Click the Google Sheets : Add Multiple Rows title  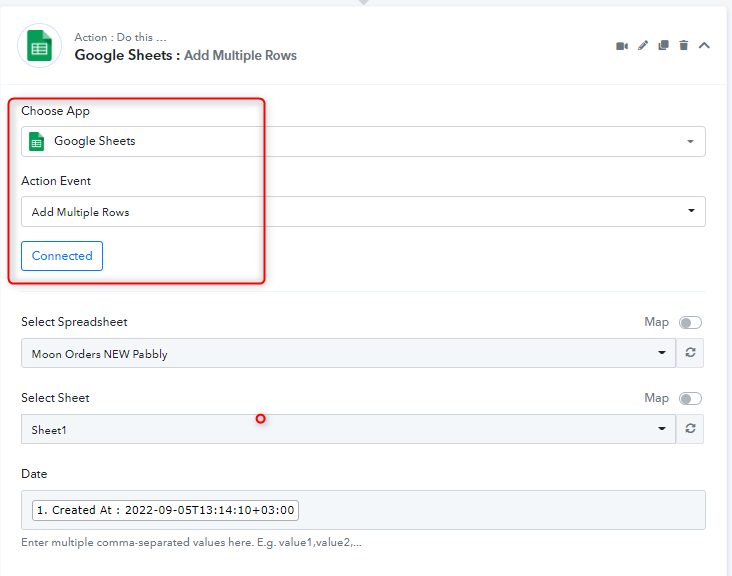click(x=185, y=55)
